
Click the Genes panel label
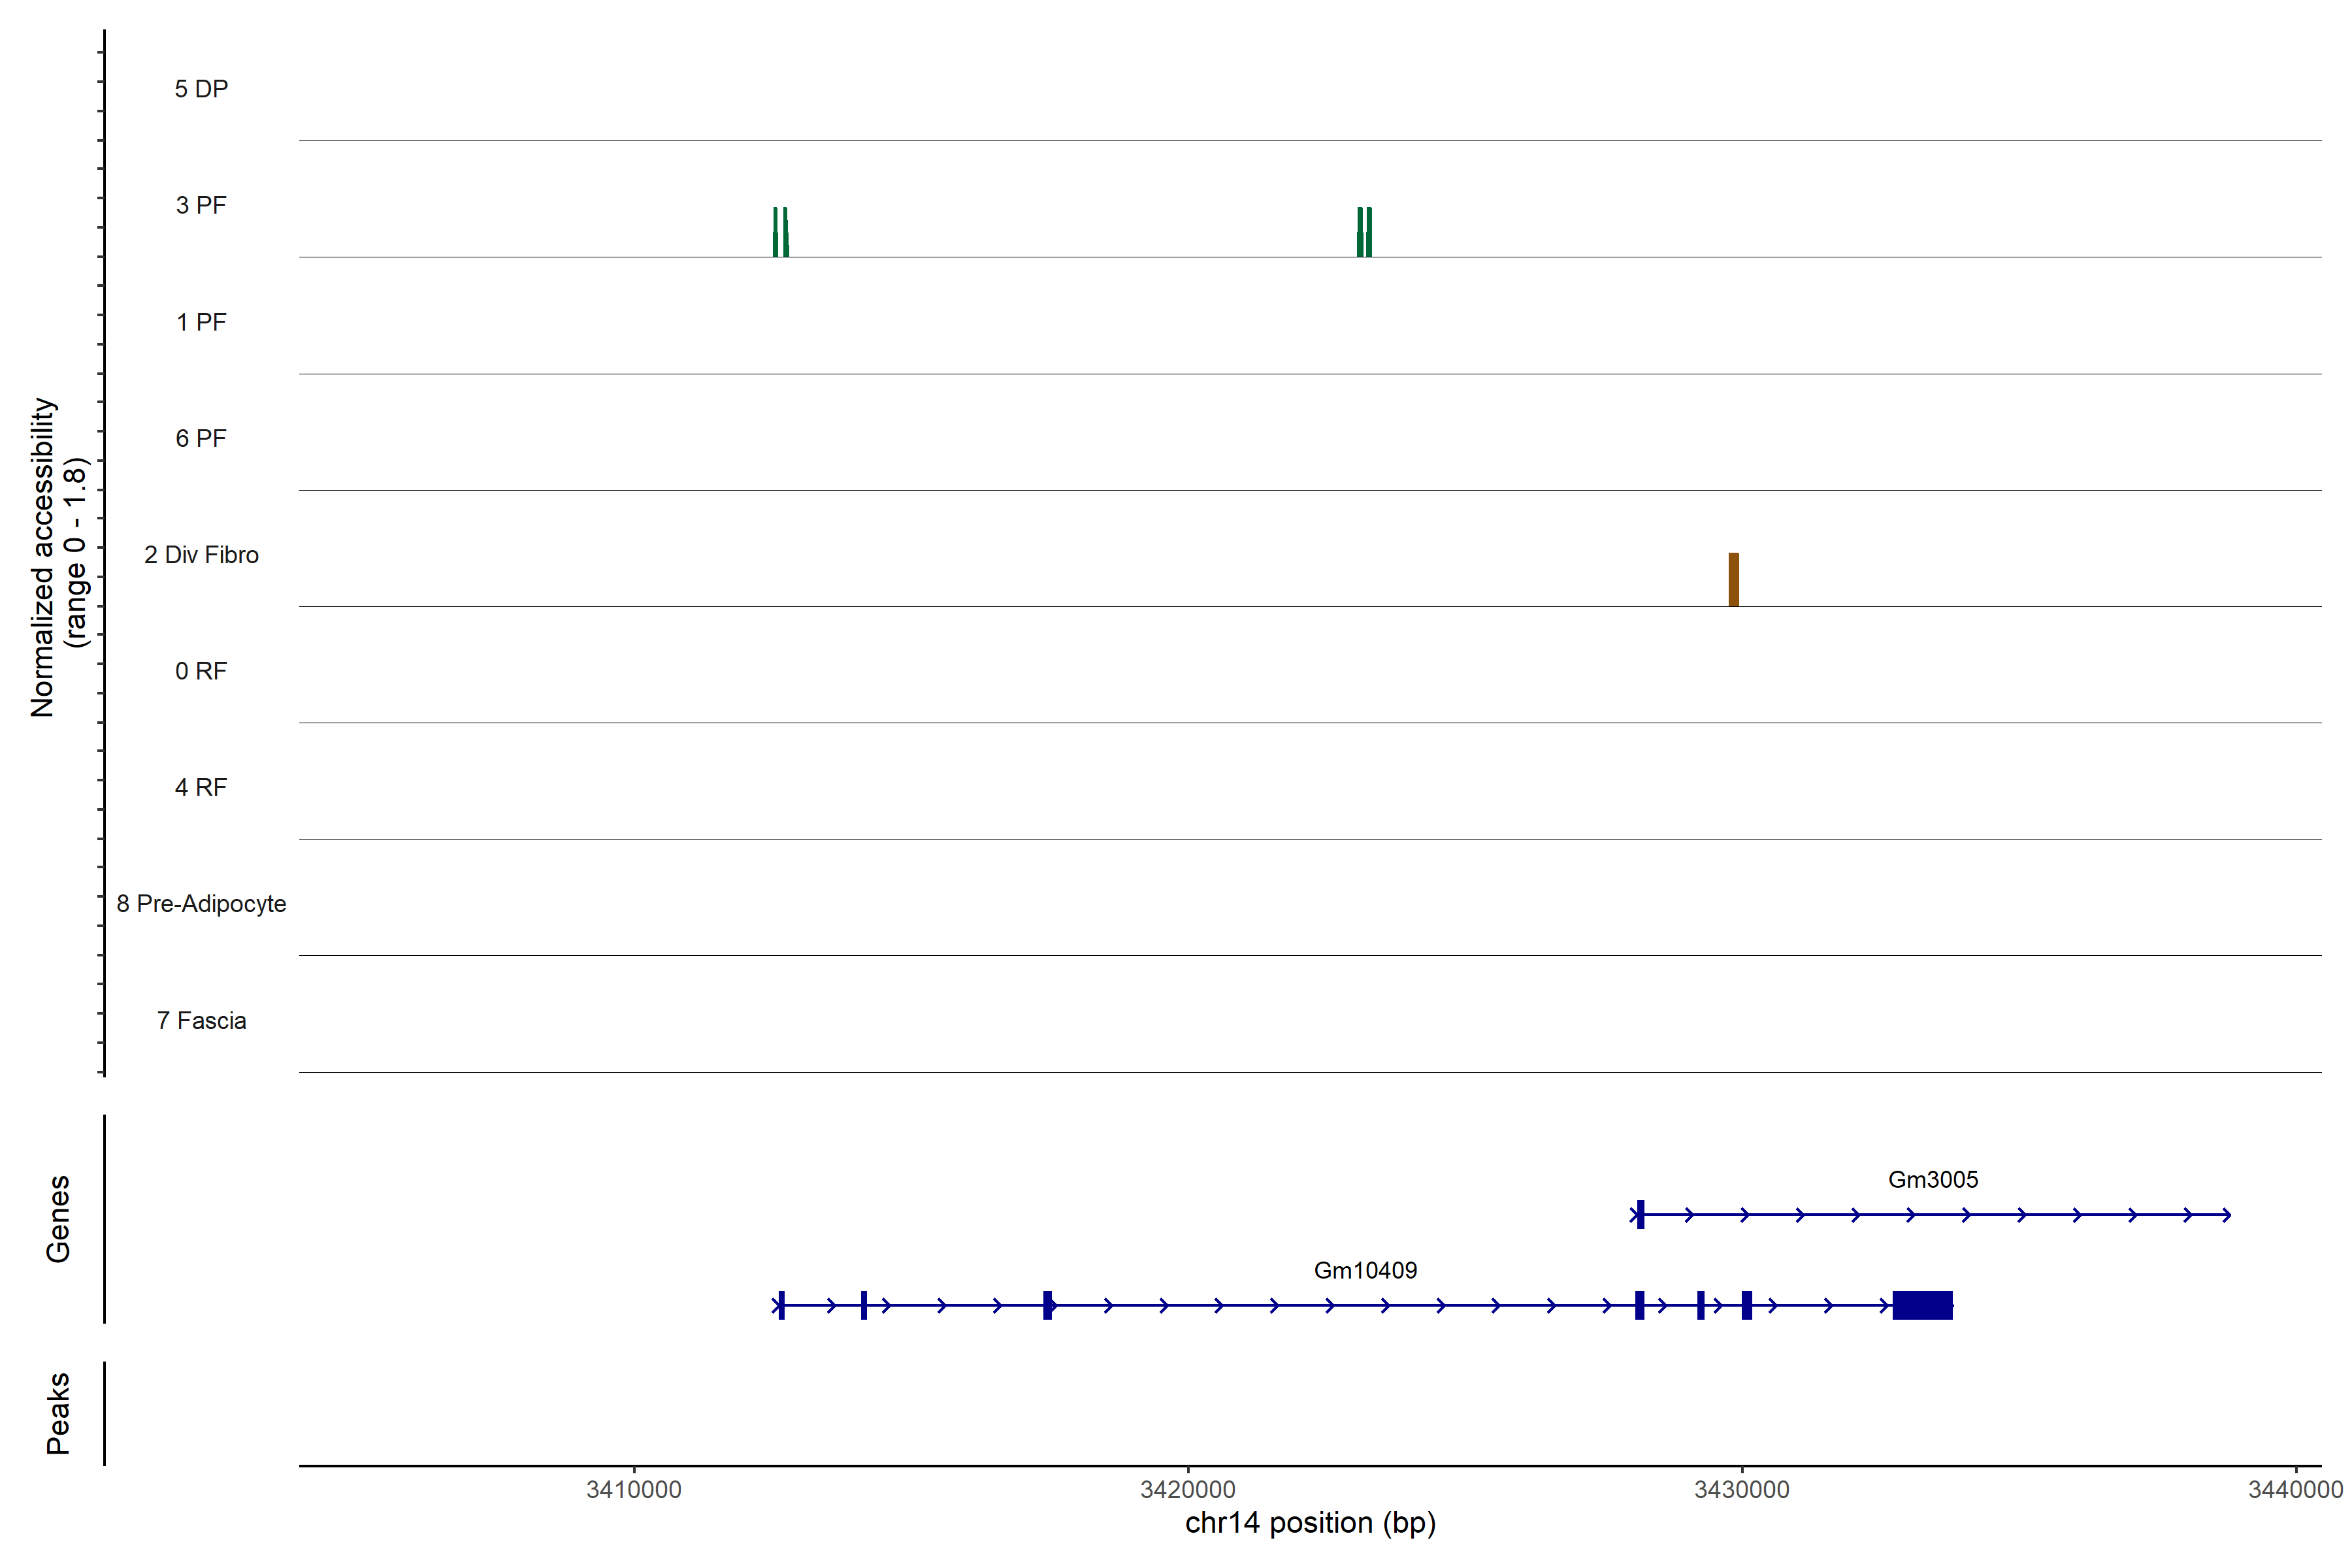point(58,1218)
